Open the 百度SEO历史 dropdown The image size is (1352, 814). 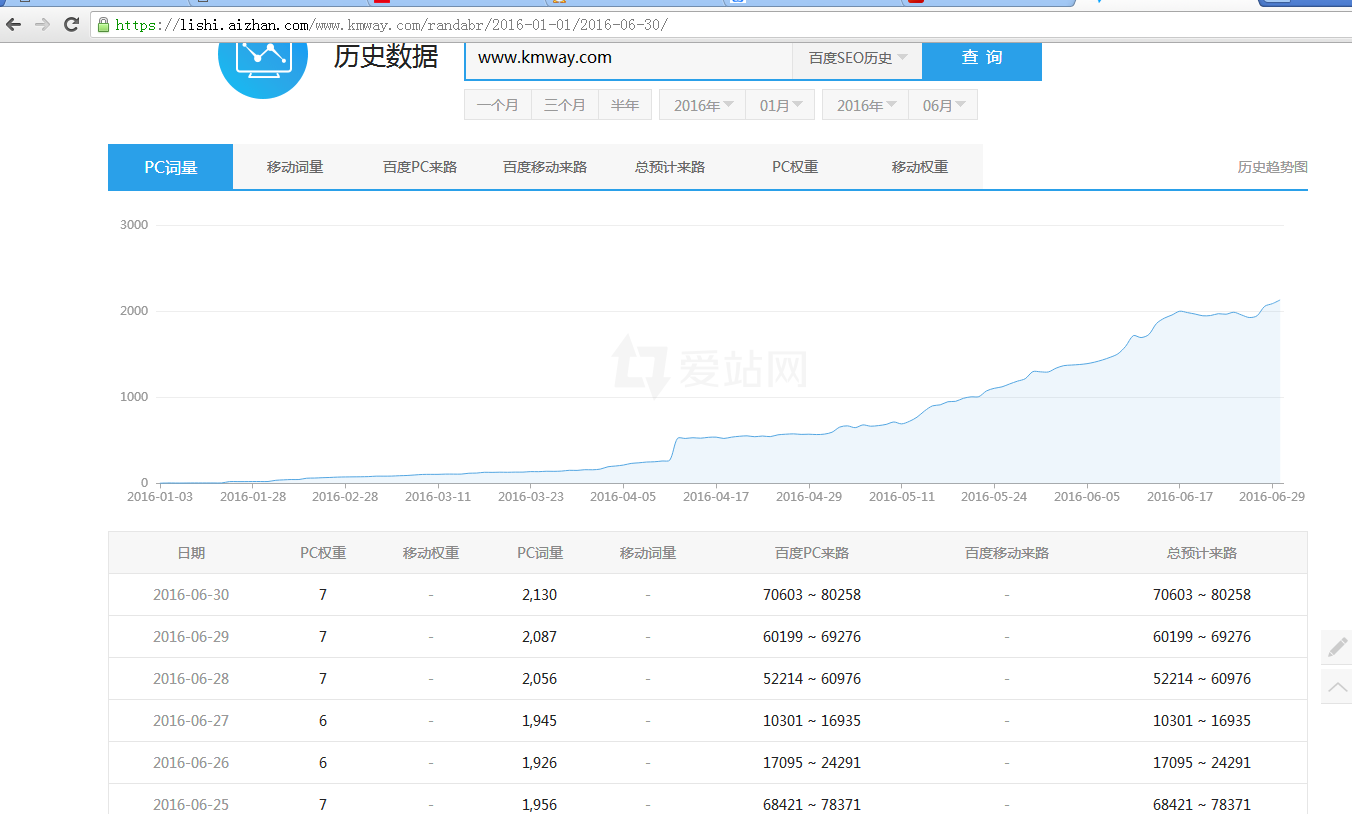coord(857,58)
